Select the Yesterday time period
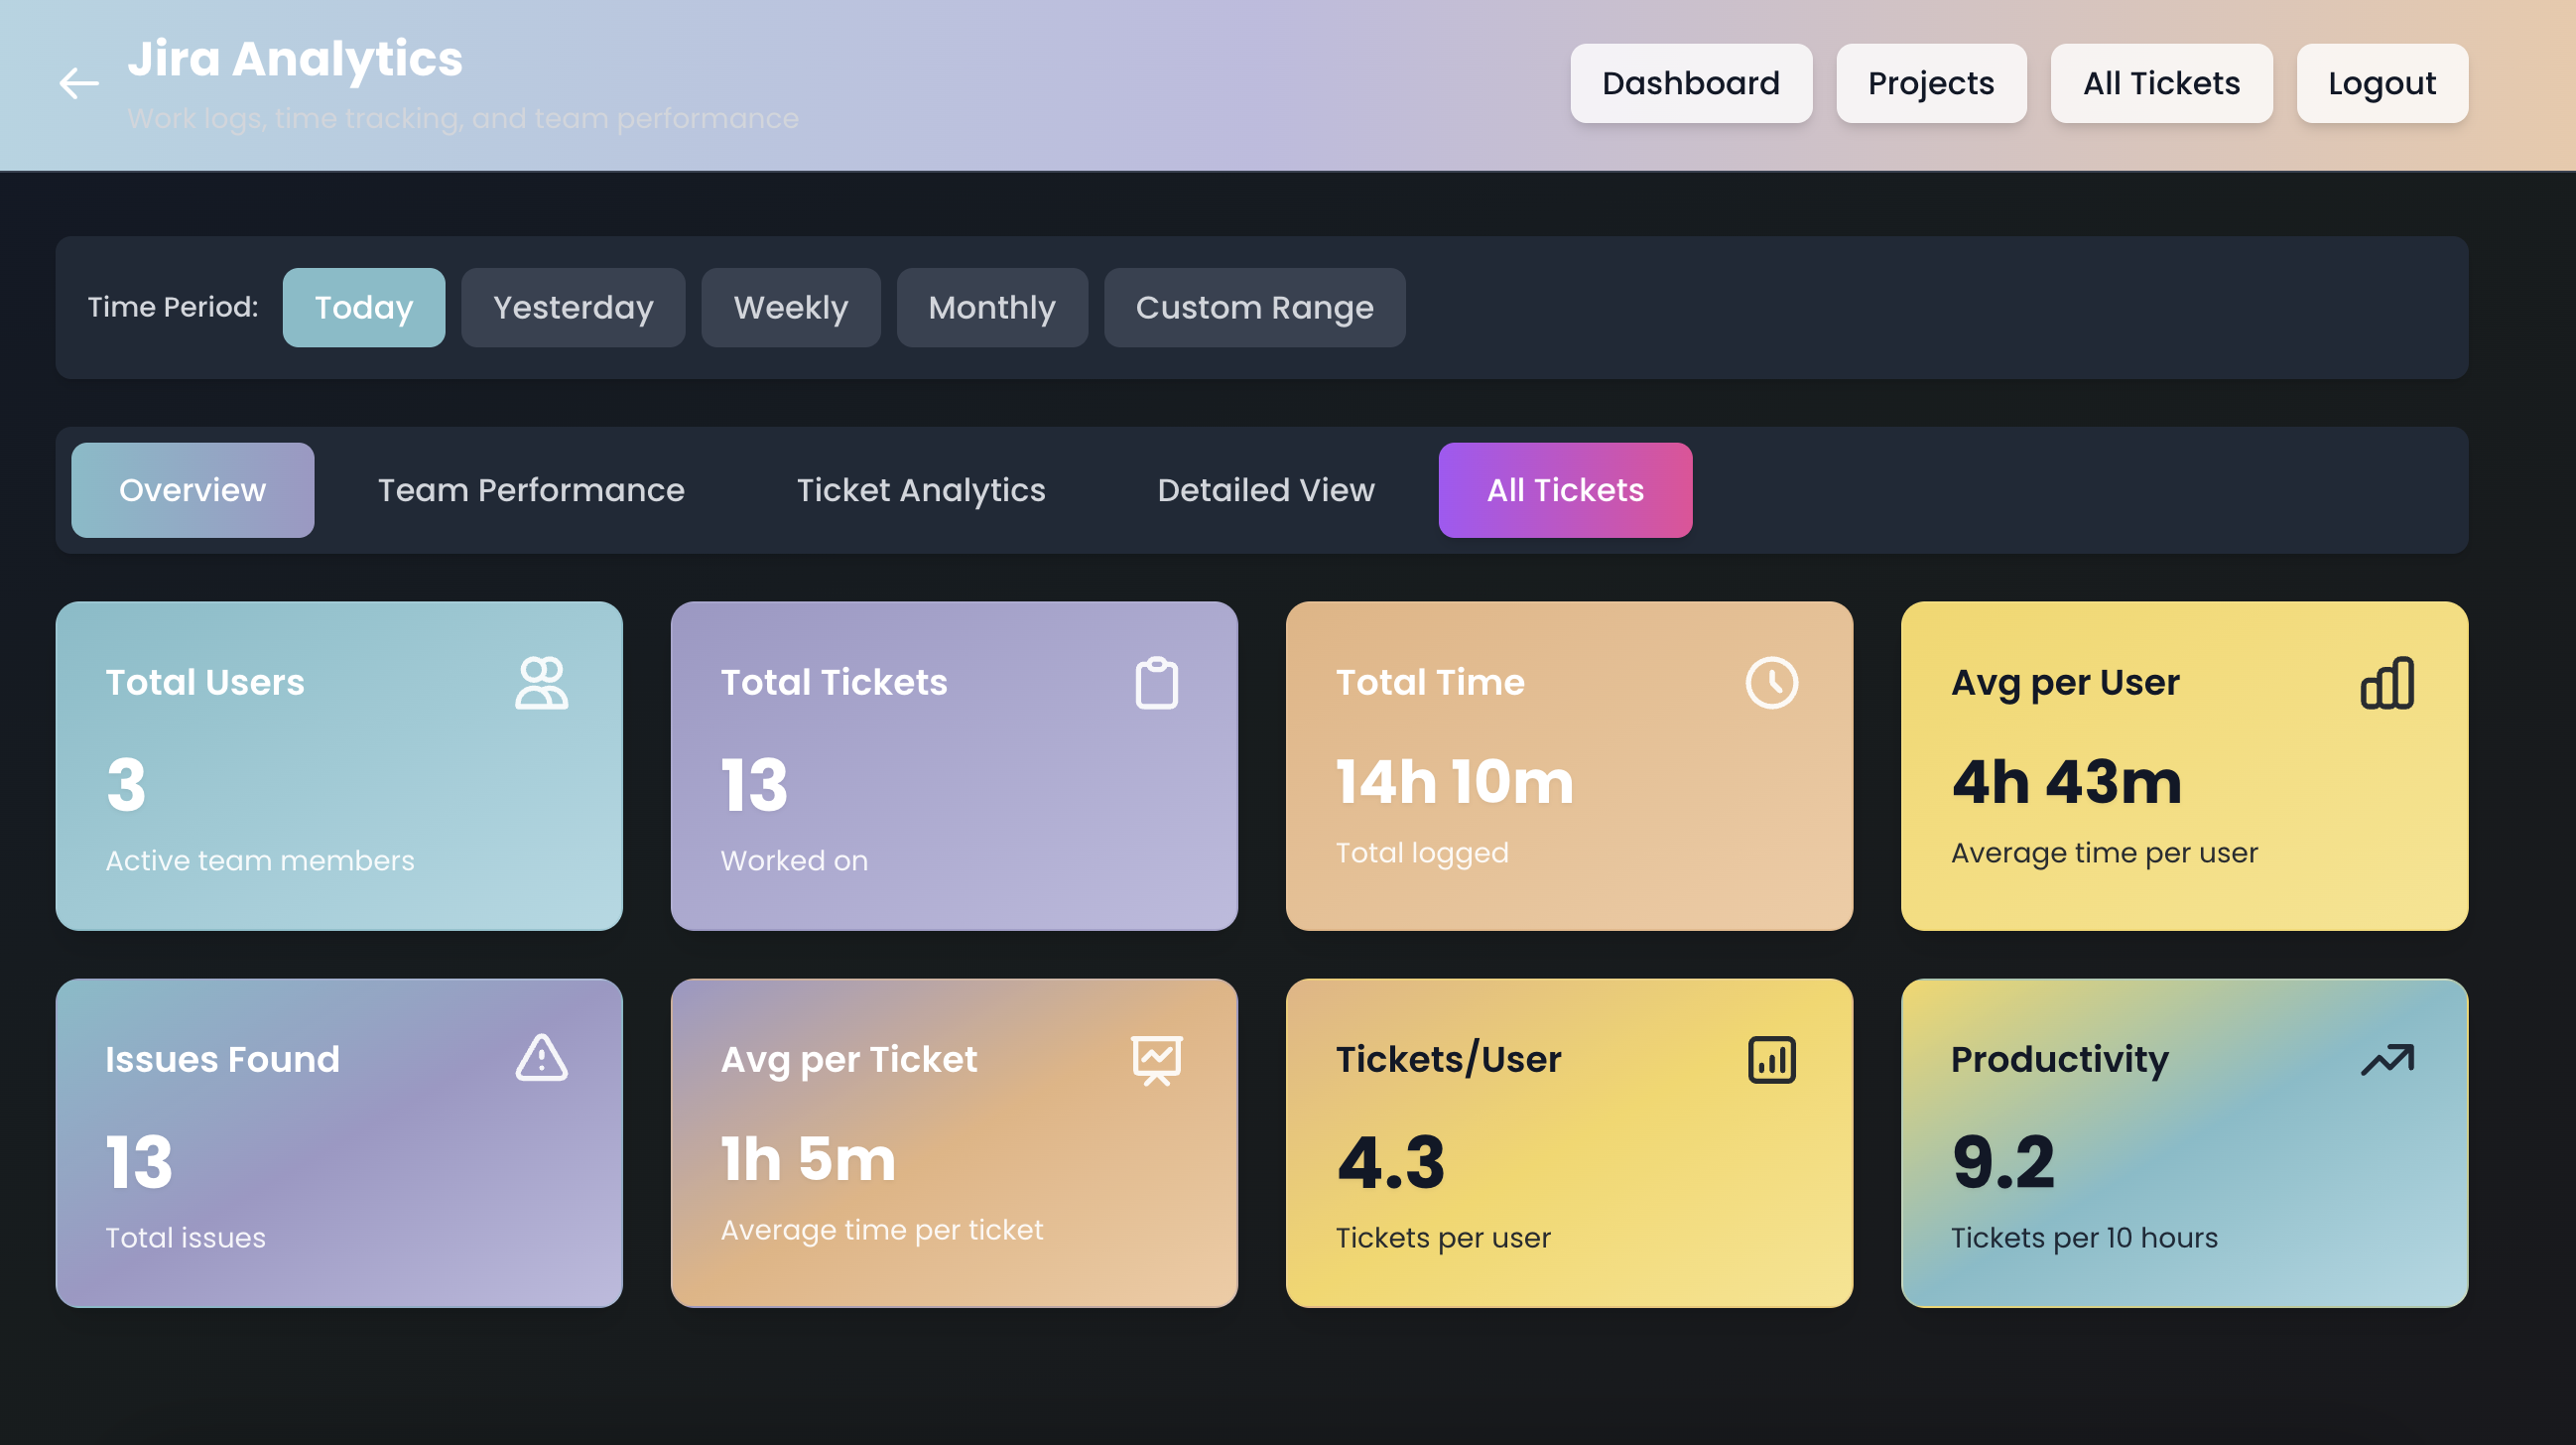Viewport: 2576px width, 1445px height. [x=573, y=307]
